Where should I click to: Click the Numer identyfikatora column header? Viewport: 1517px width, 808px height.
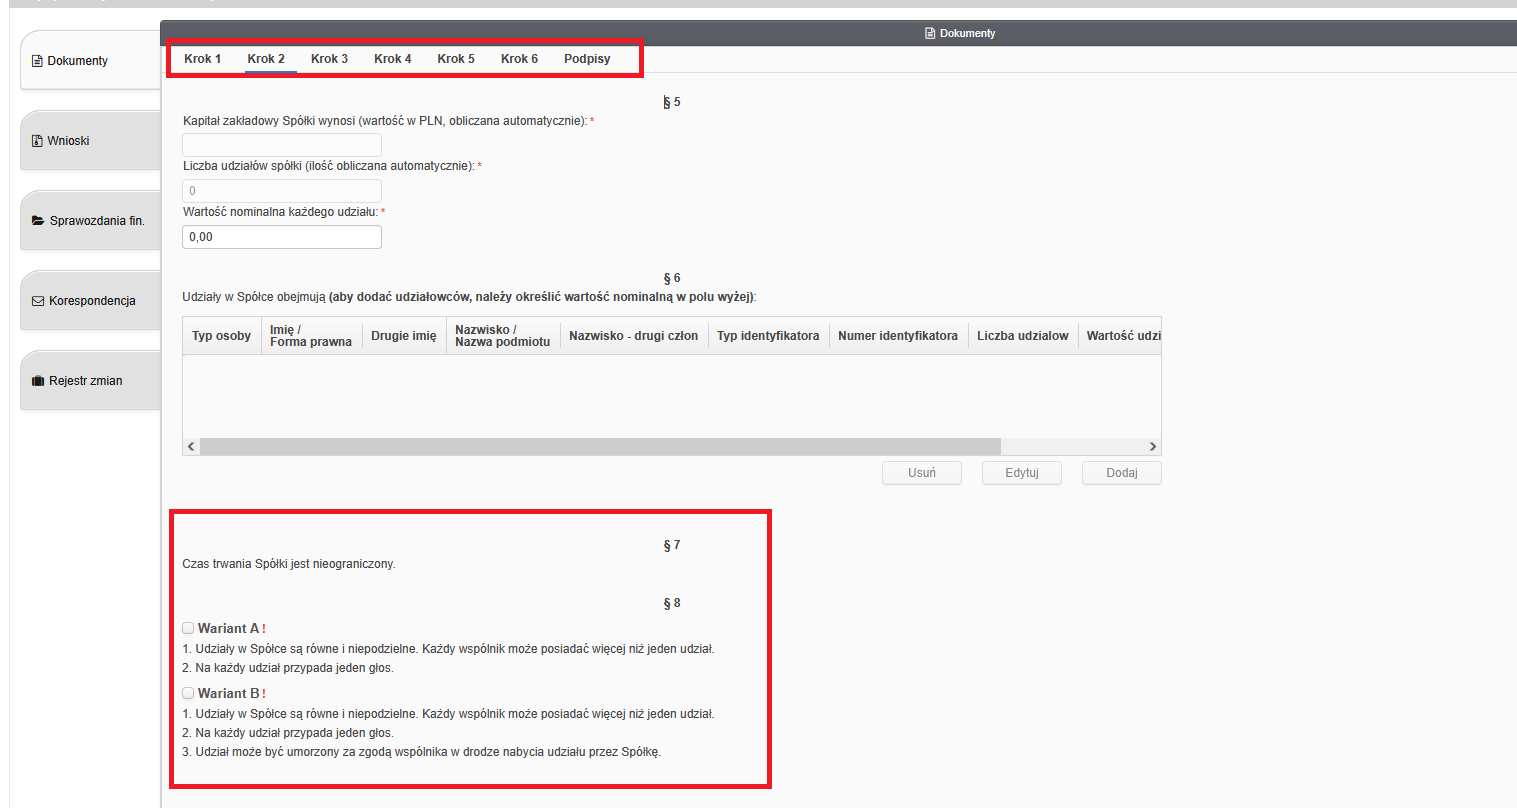(x=898, y=336)
